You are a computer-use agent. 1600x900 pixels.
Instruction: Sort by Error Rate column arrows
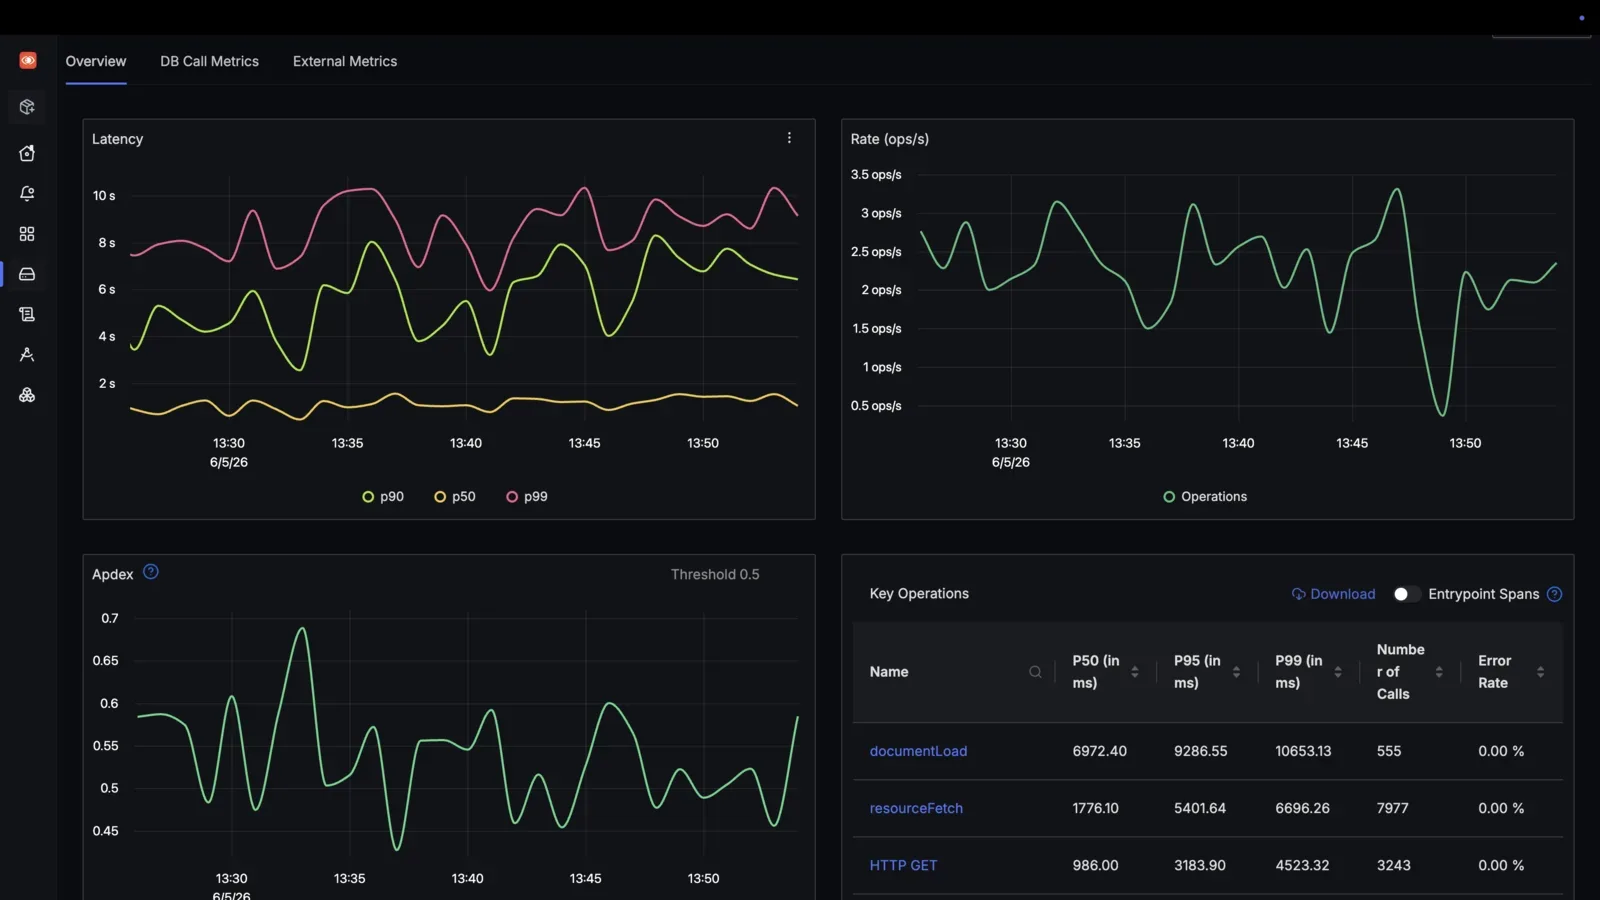point(1540,672)
